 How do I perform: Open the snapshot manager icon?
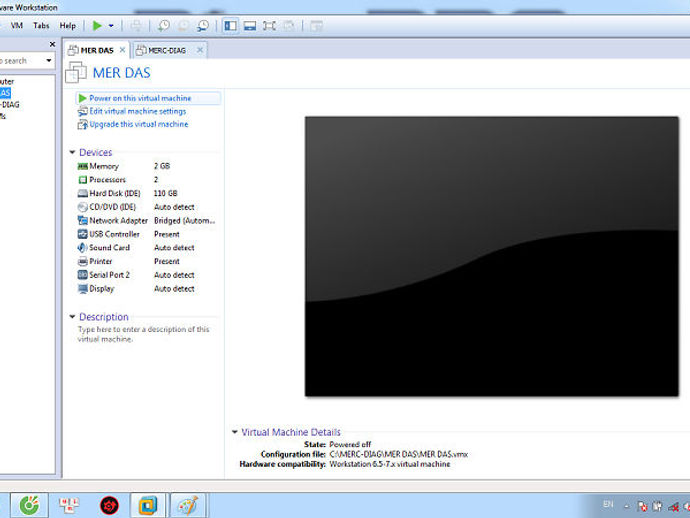click(x=202, y=26)
